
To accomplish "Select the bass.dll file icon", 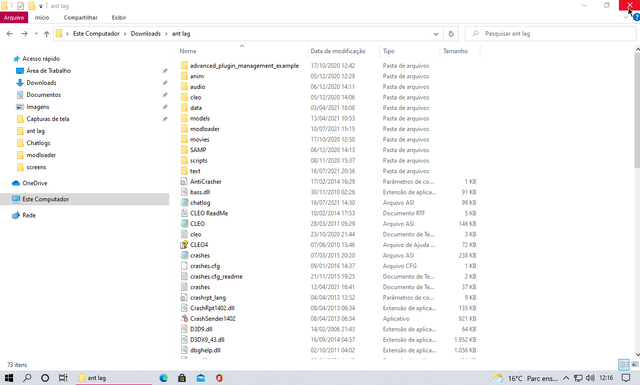I will point(184,192).
